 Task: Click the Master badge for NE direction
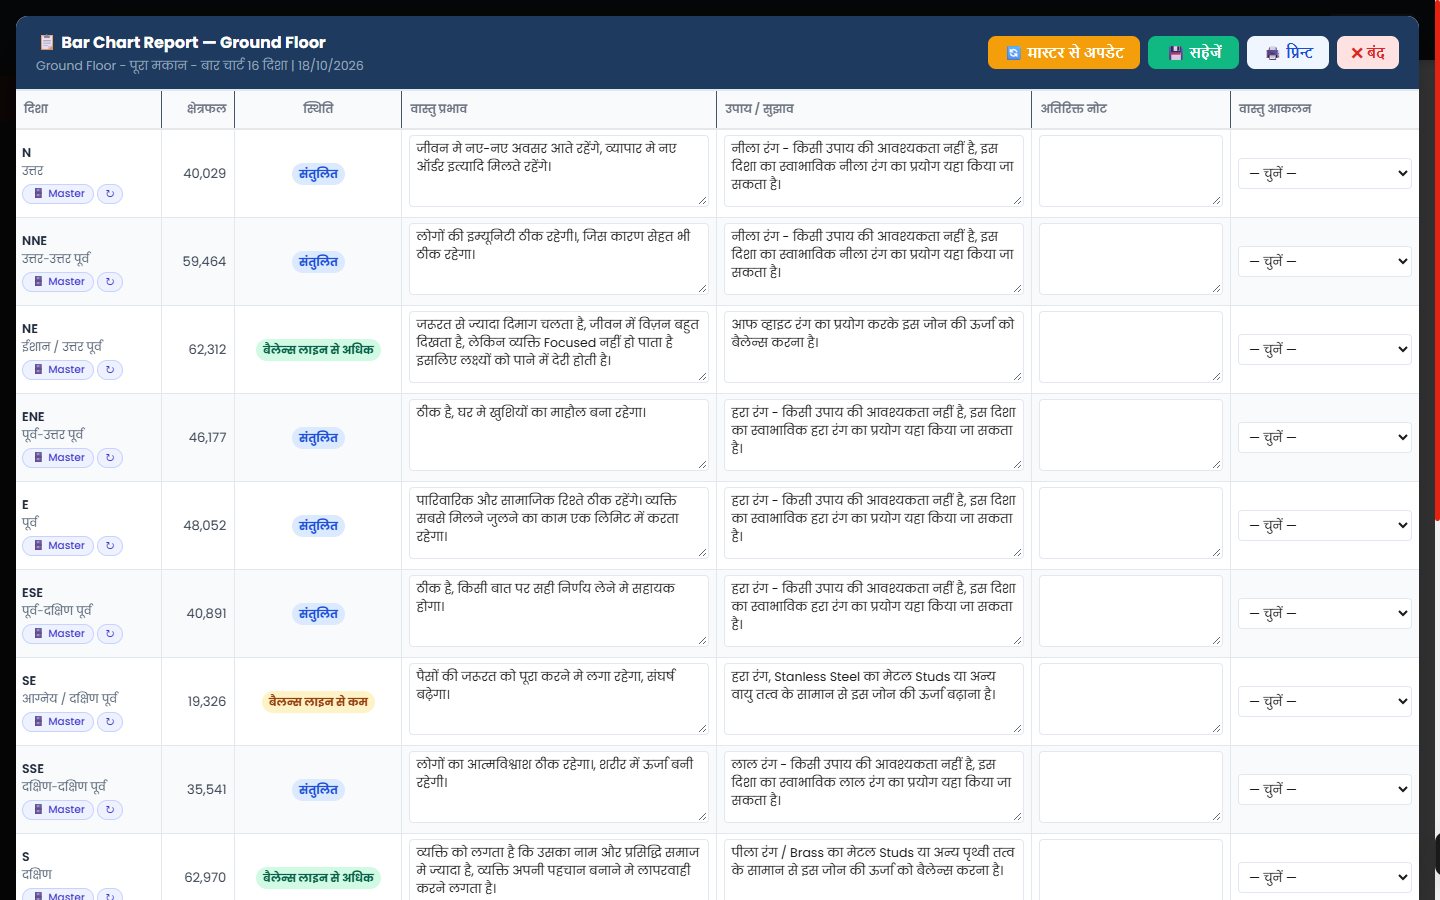click(x=58, y=370)
